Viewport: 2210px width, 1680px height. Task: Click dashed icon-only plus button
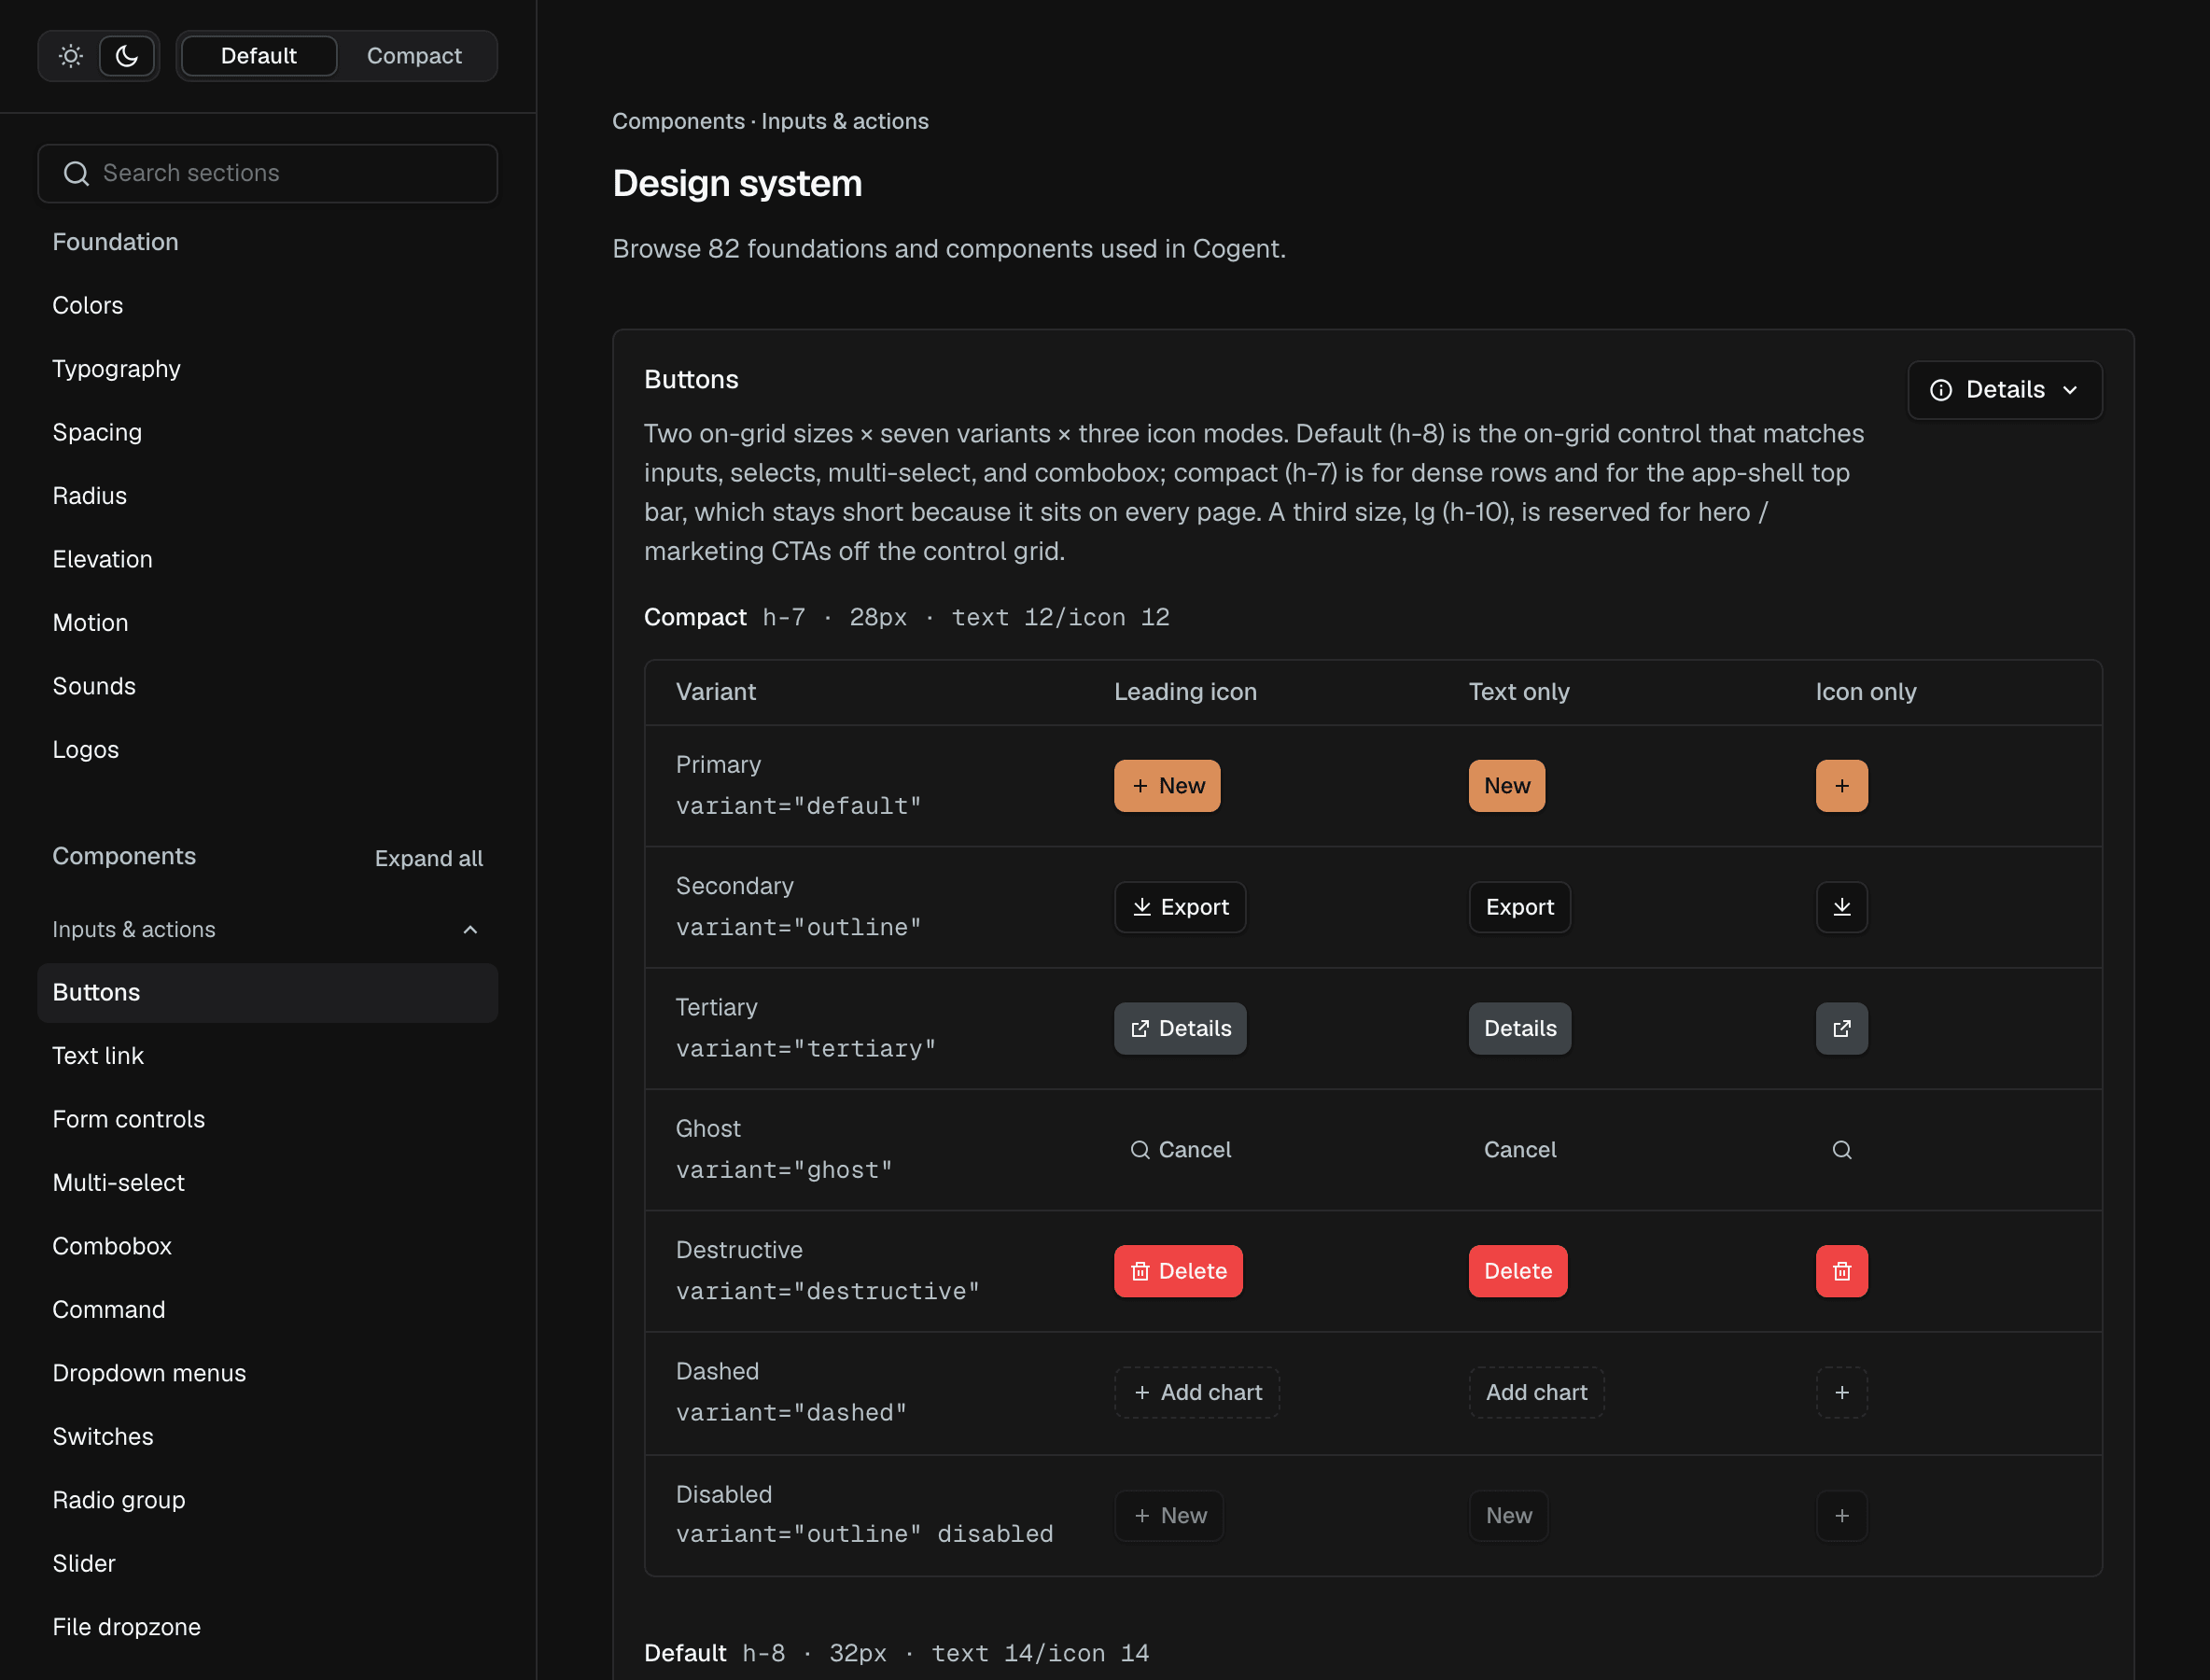point(1841,1392)
